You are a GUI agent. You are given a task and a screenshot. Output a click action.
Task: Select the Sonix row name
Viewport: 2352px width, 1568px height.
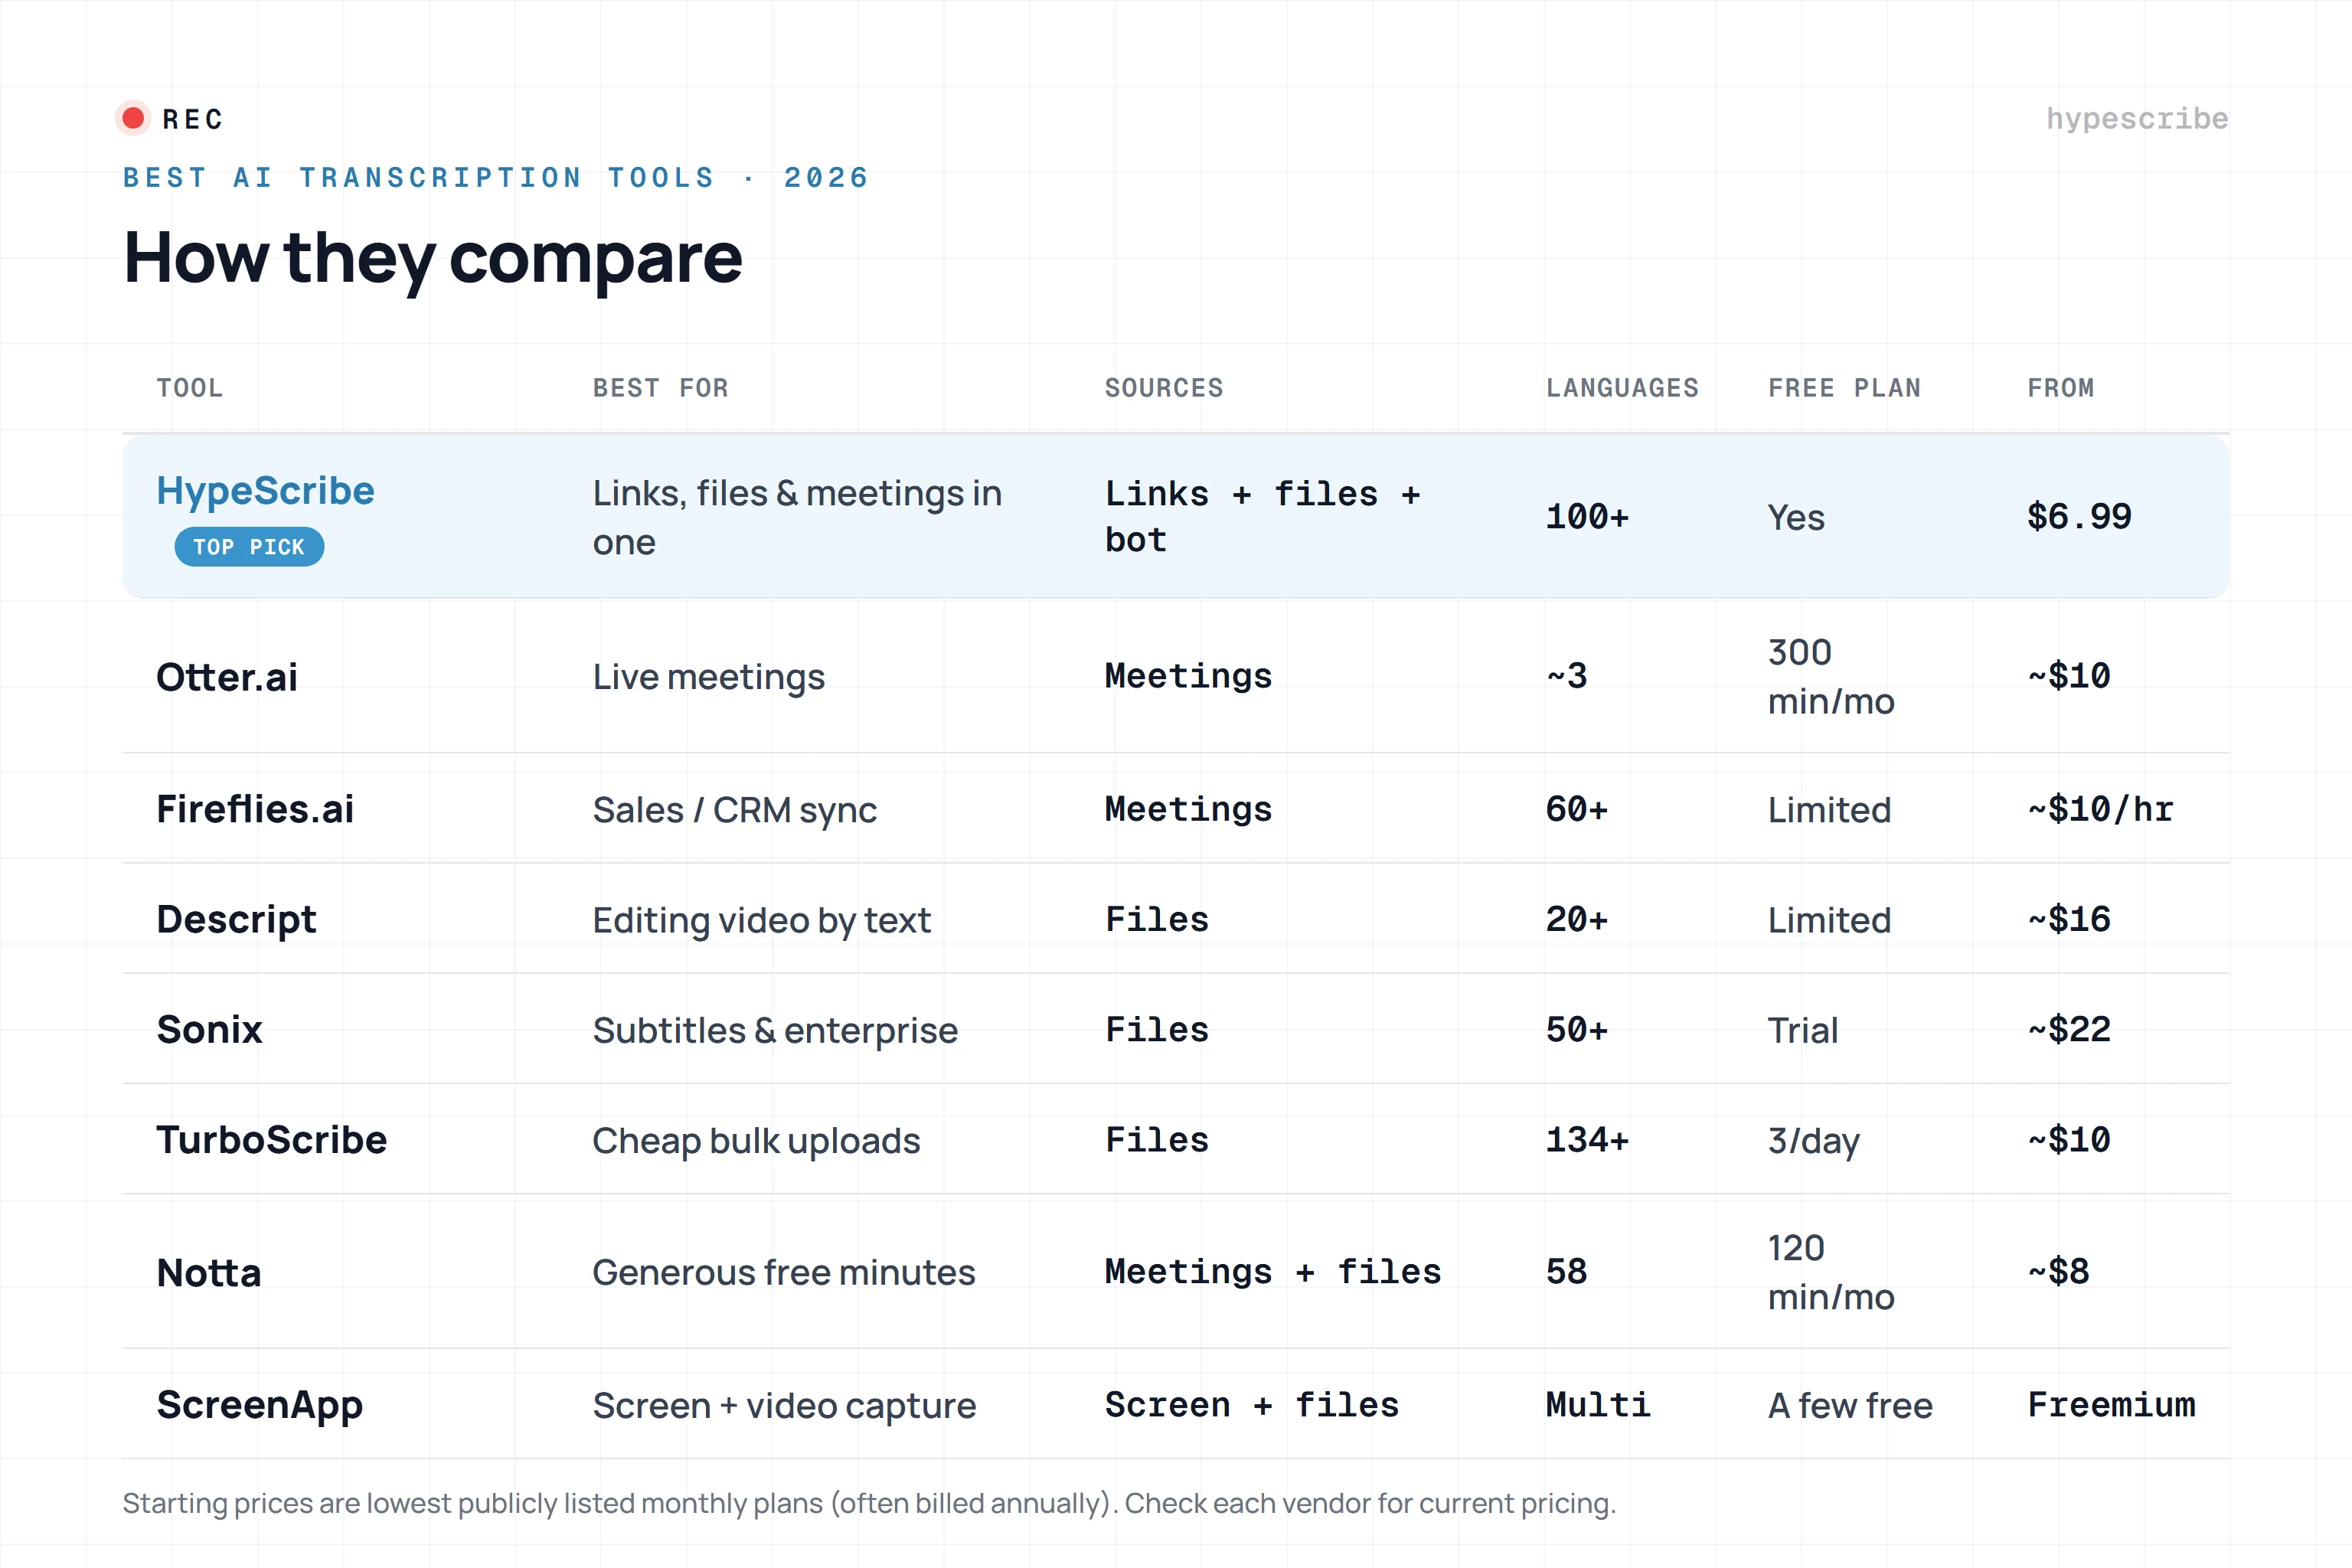(x=209, y=1029)
